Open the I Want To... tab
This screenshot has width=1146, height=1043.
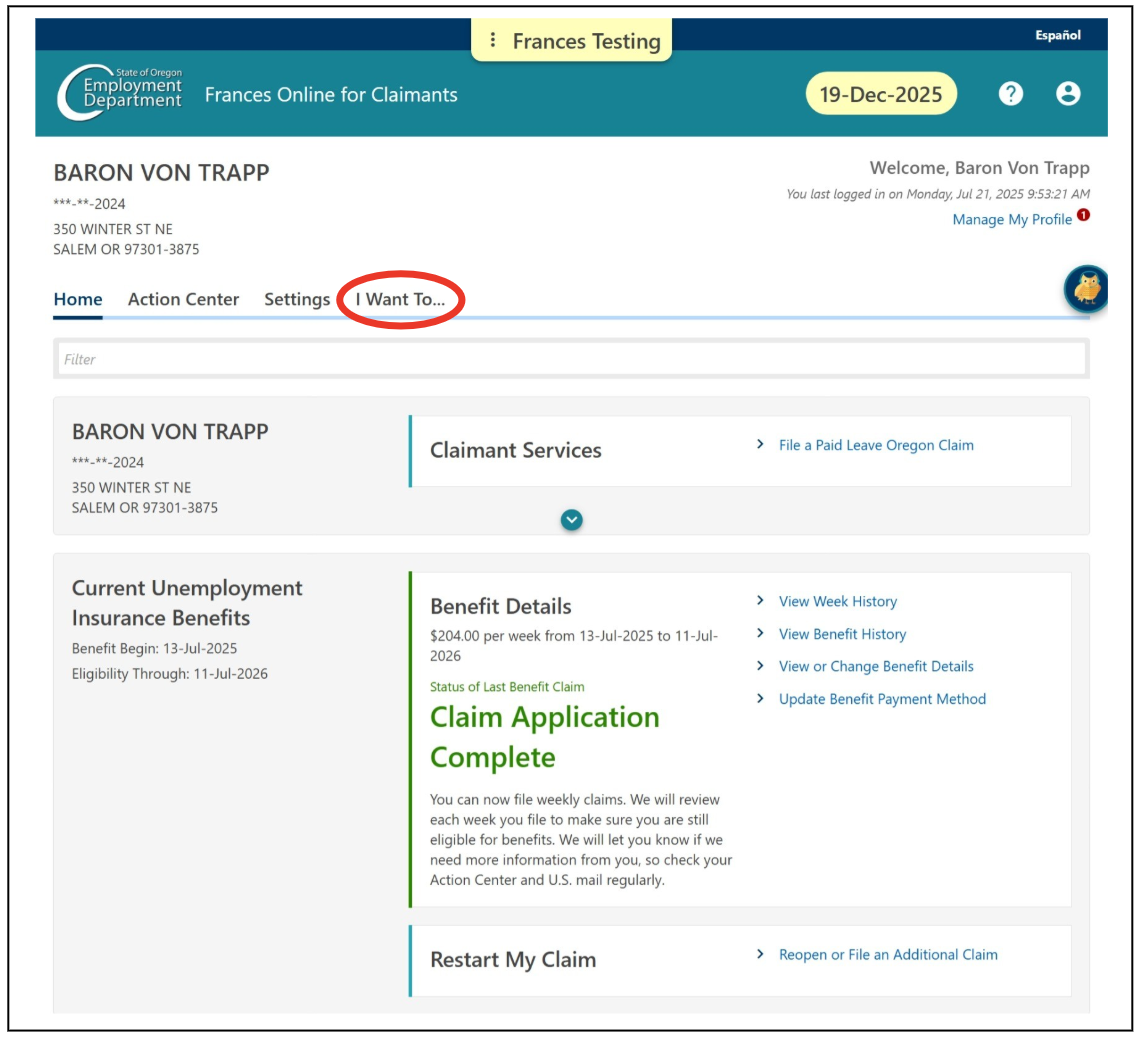coord(400,300)
